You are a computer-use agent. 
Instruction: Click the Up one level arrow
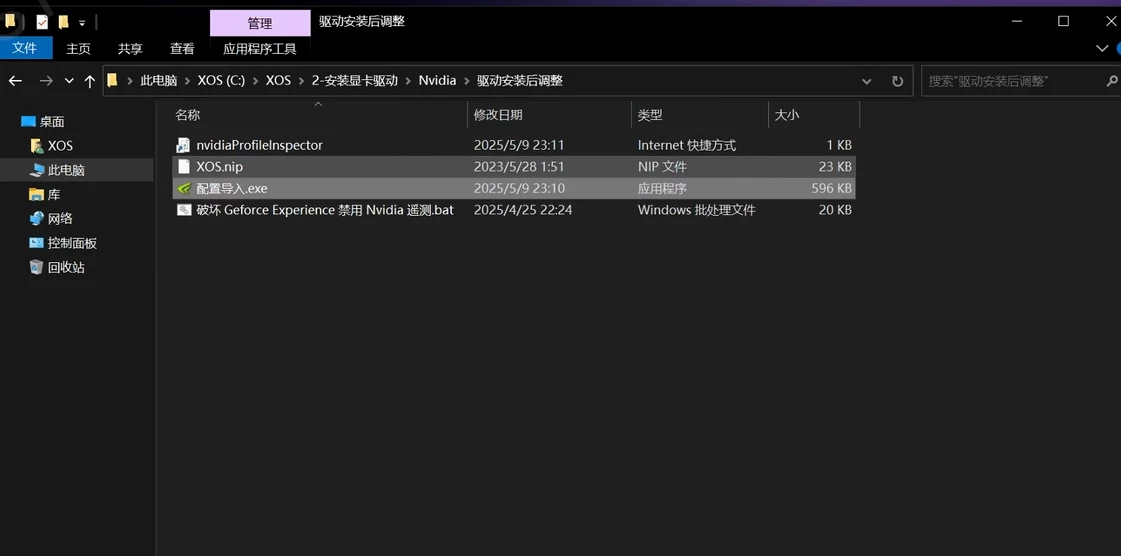(90, 81)
